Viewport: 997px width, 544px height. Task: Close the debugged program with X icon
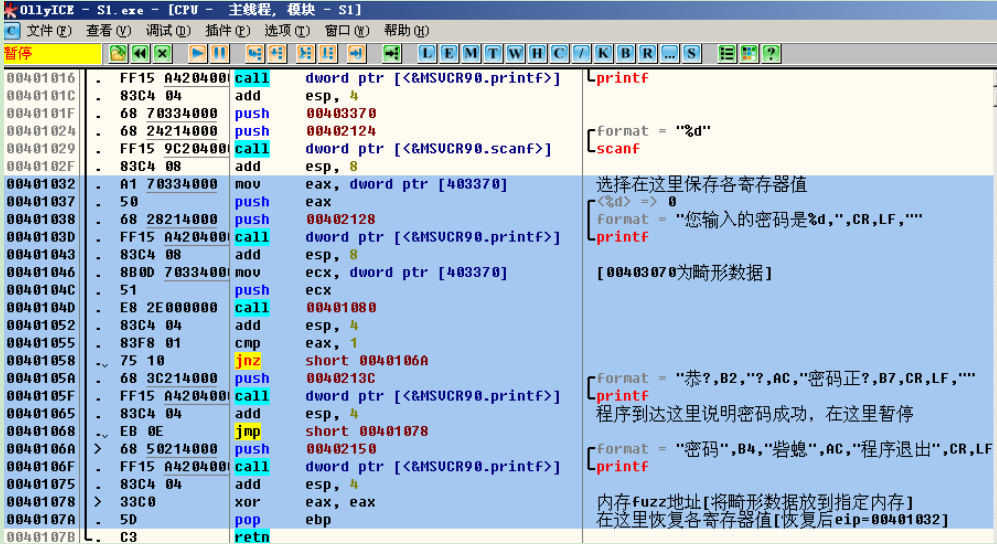coord(163,53)
